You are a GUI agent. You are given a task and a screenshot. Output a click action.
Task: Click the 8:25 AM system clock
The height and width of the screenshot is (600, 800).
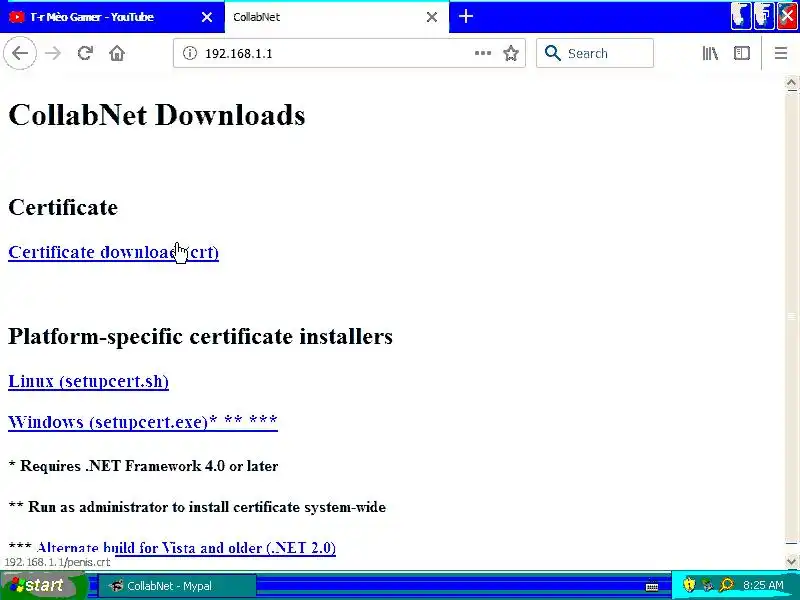(x=763, y=585)
